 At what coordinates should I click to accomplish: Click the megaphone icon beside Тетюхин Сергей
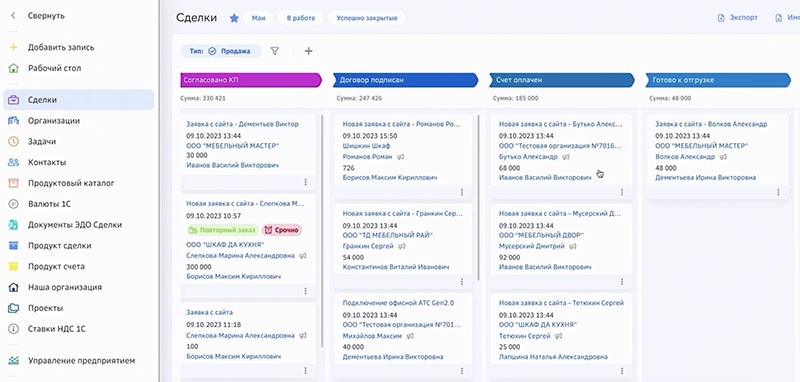point(558,337)
